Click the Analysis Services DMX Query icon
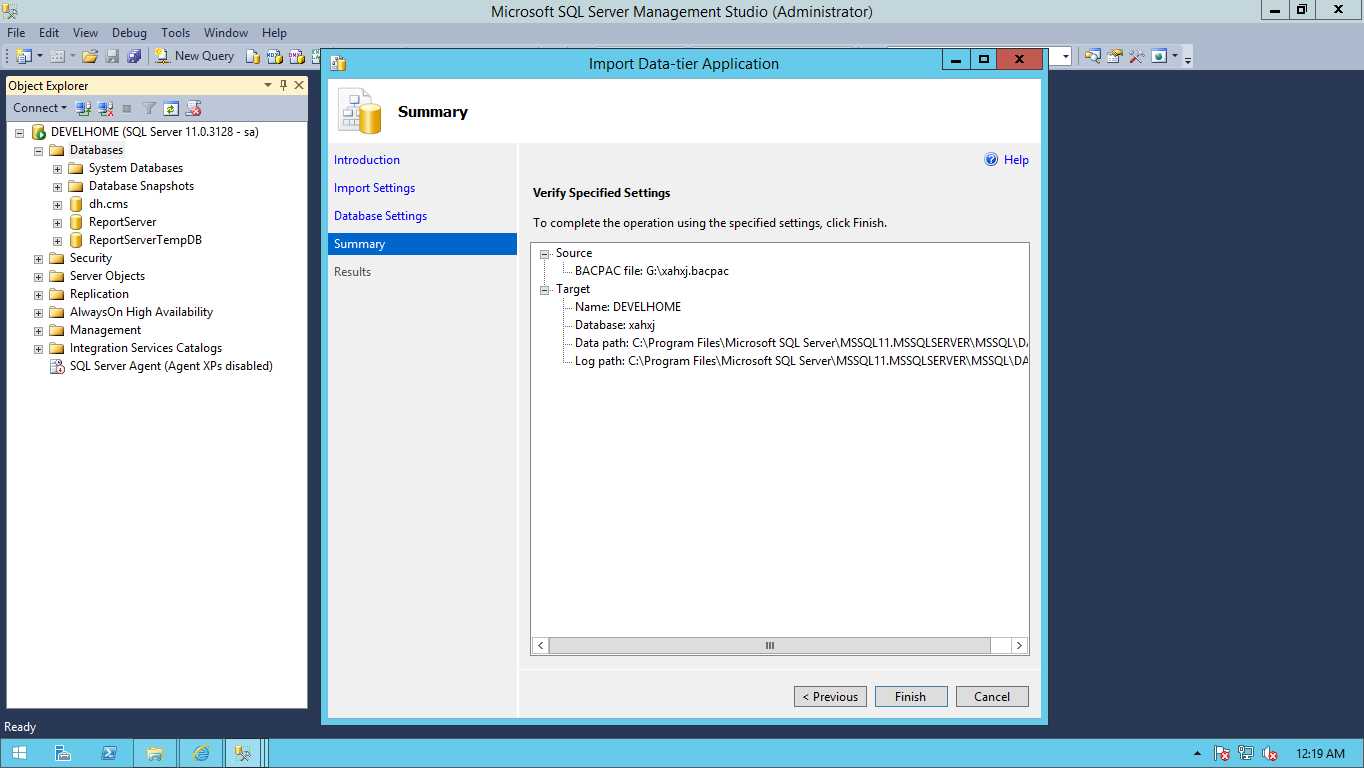Image resolution: width=1364 pixels, height=768 pixels. 297,56
